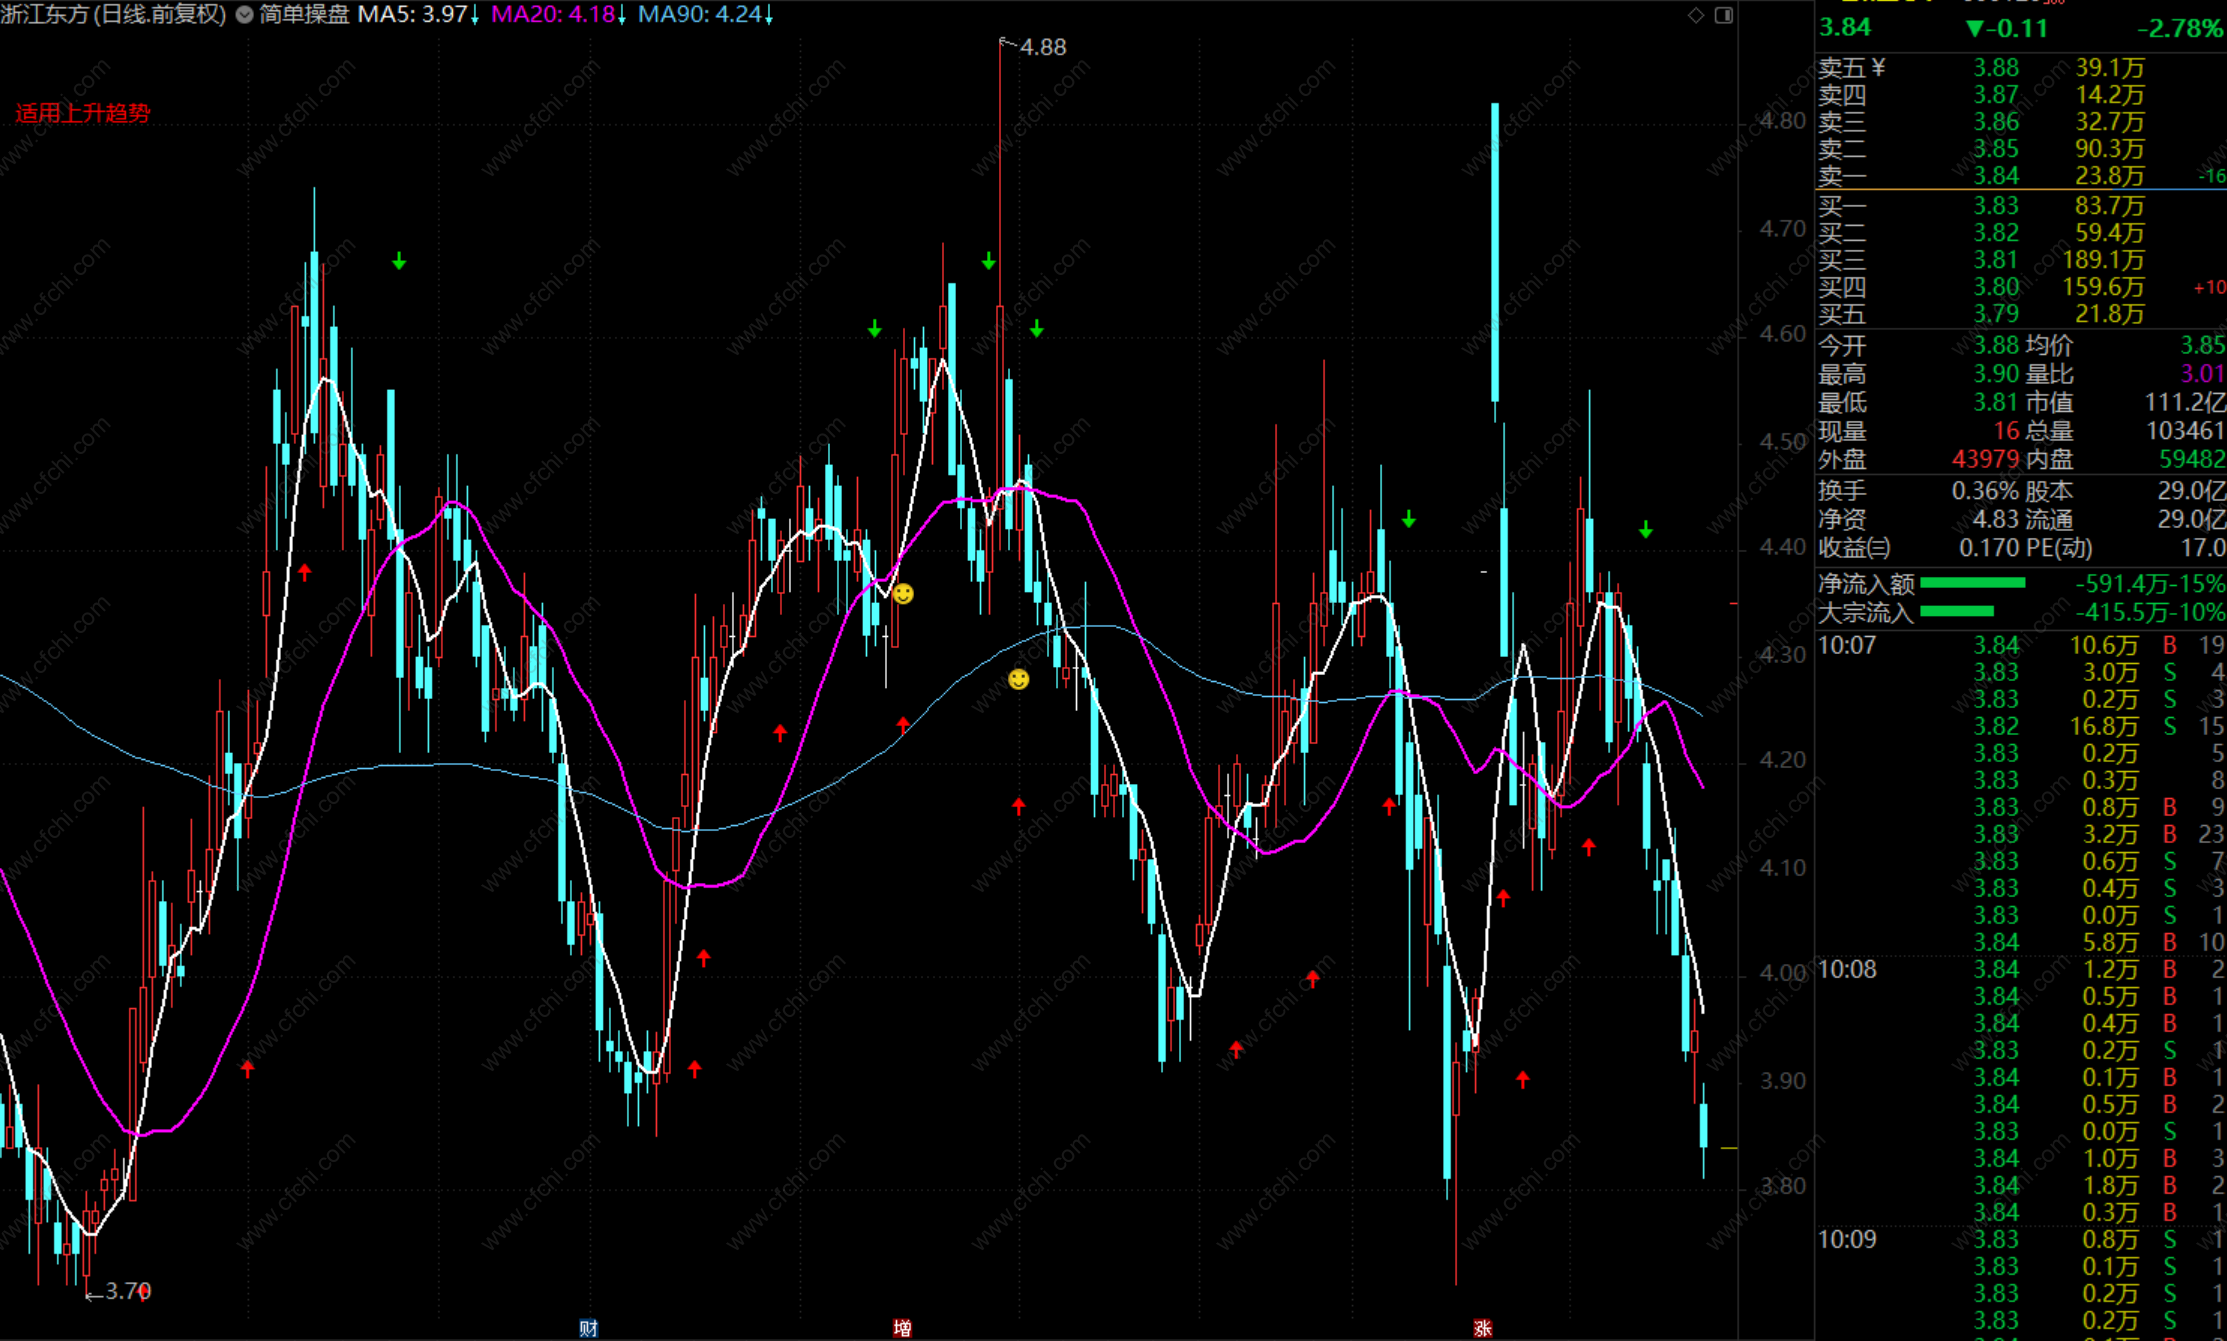Click the lower yellow smiley face marker

(1018, 680)
